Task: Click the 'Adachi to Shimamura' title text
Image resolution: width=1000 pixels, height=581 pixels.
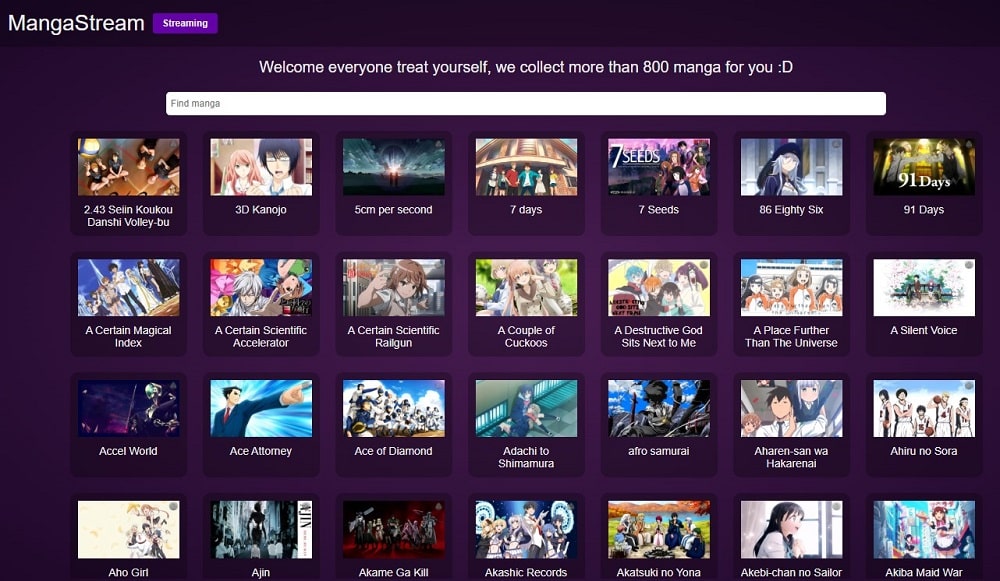Action: click(526, 457)
